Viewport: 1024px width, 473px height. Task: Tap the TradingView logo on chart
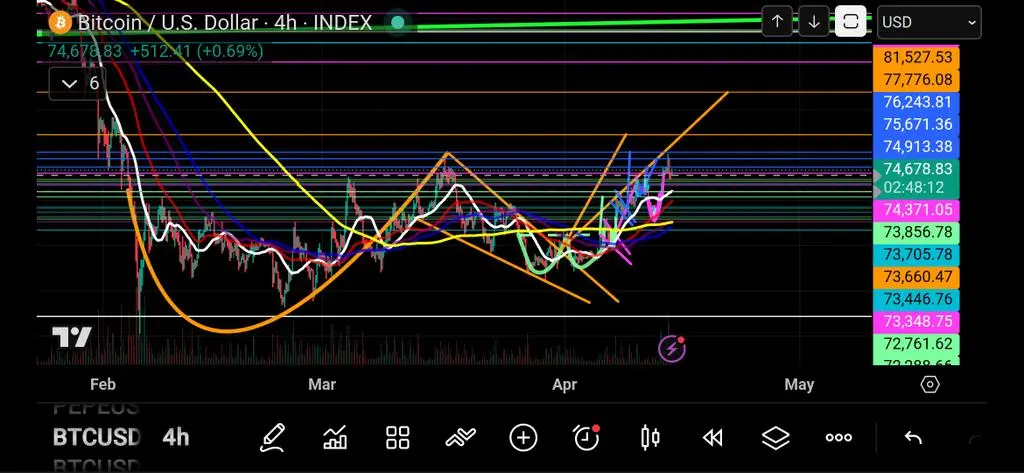click(71, 338)
